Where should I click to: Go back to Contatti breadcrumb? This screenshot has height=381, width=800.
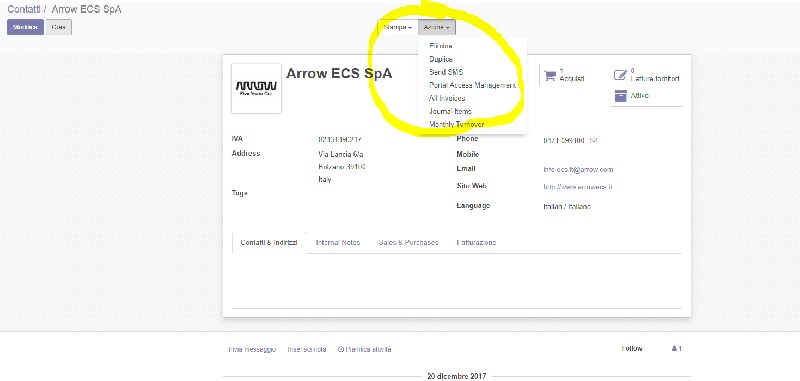[24, 9]
